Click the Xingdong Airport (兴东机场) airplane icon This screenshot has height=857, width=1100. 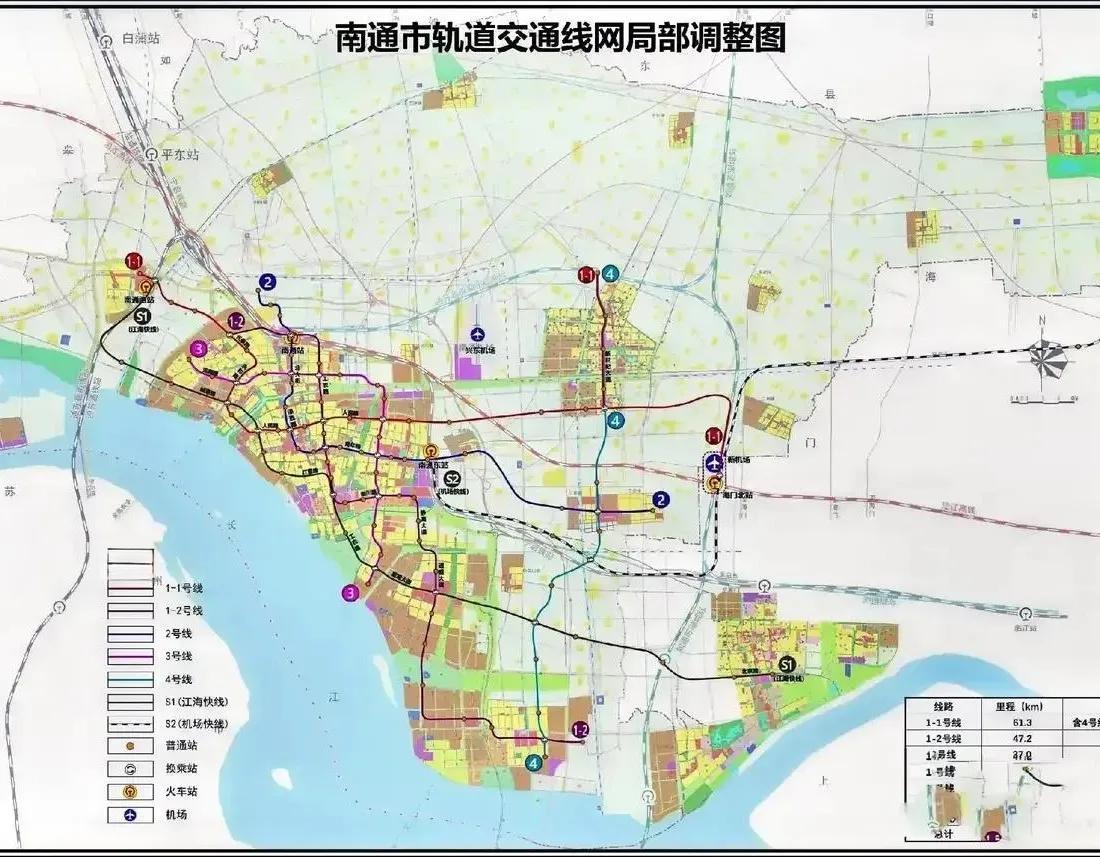[x=477, y=334]
